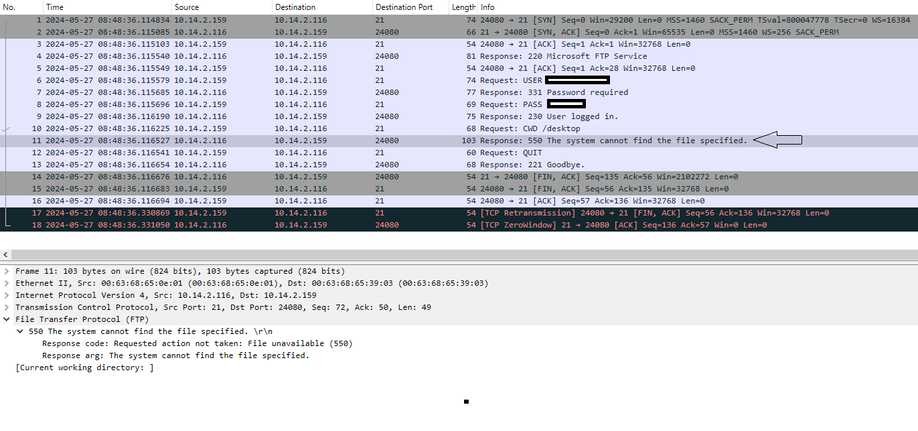Click the Info column header
Viewport: 918px width, 431px height.
pyautogui.click(x=698, y=8)
